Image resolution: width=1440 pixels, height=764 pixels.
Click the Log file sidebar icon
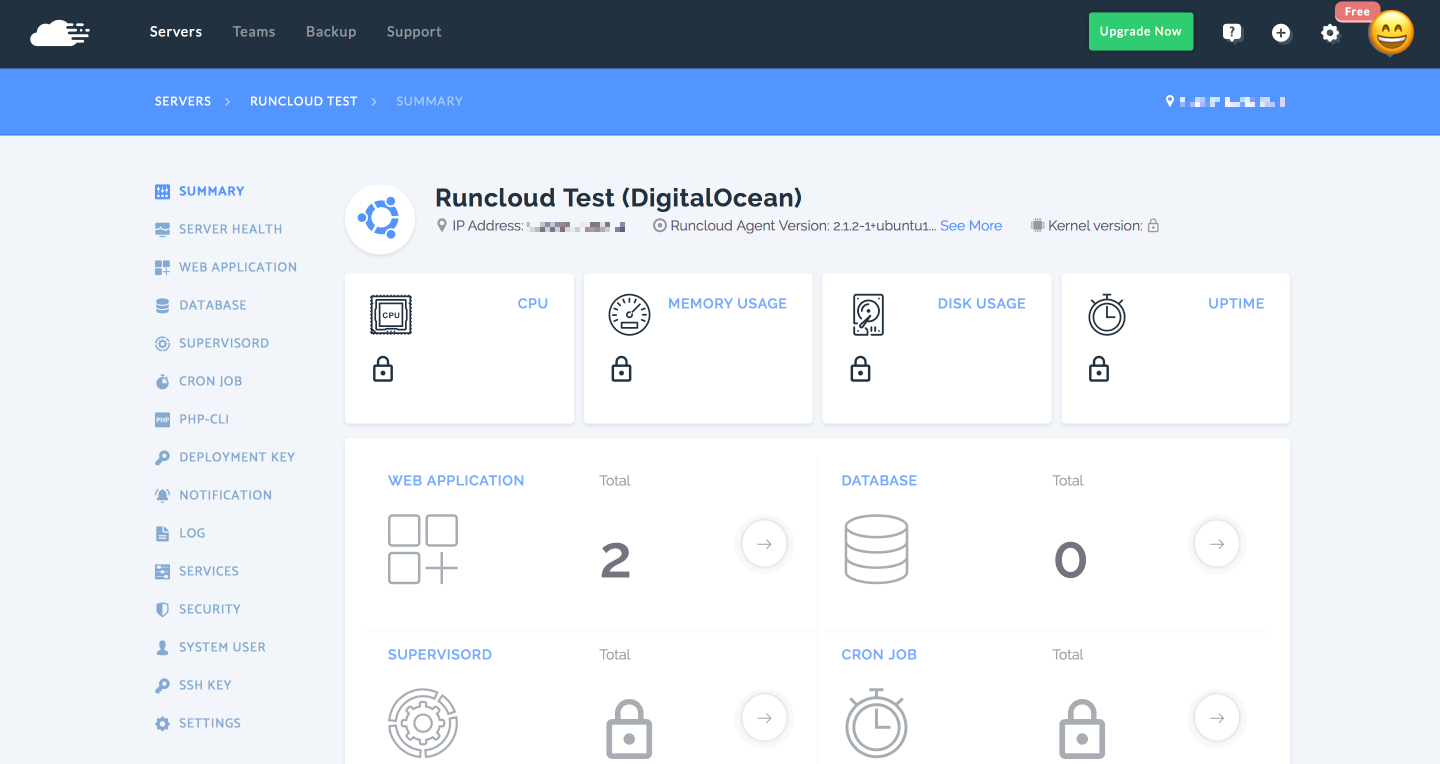pos(162,533)
